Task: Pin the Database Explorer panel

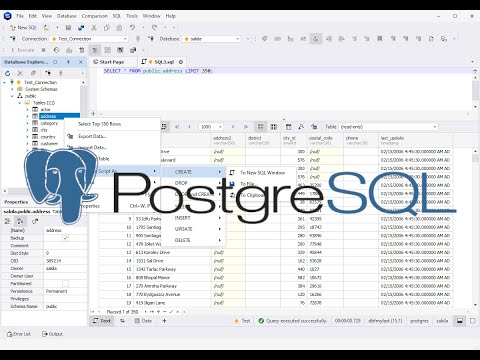Action: (68, 62)
